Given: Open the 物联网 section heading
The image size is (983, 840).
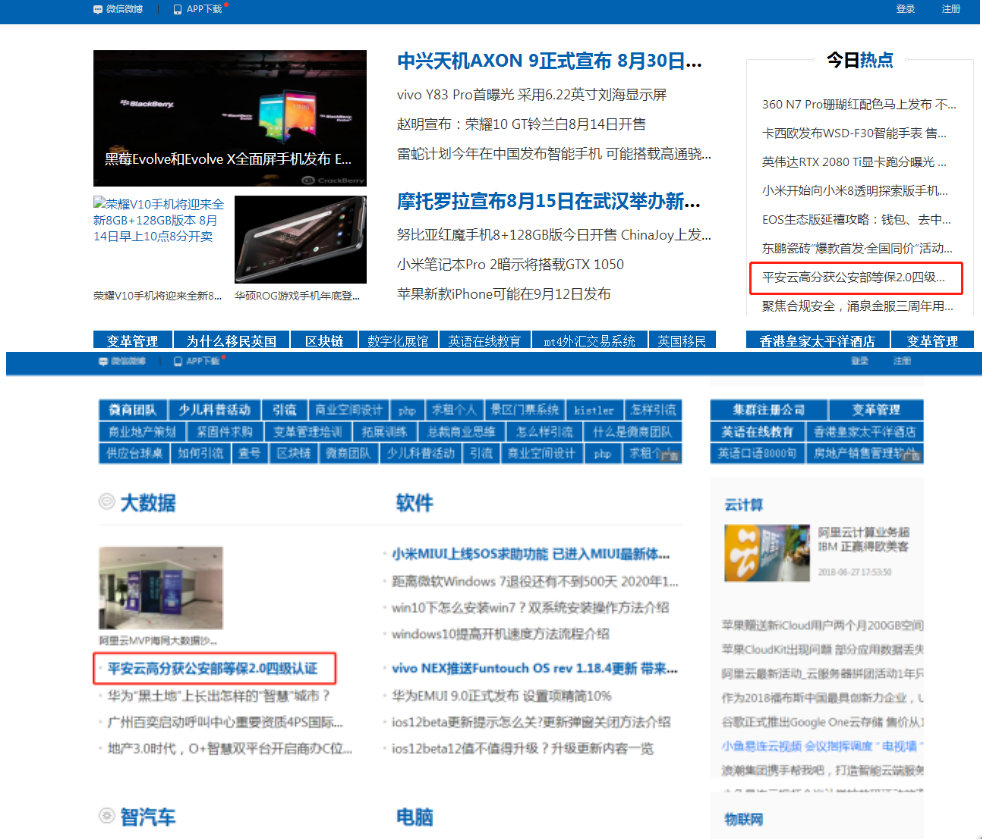Looking at the screenshot, I should click(x=744, y=819).
